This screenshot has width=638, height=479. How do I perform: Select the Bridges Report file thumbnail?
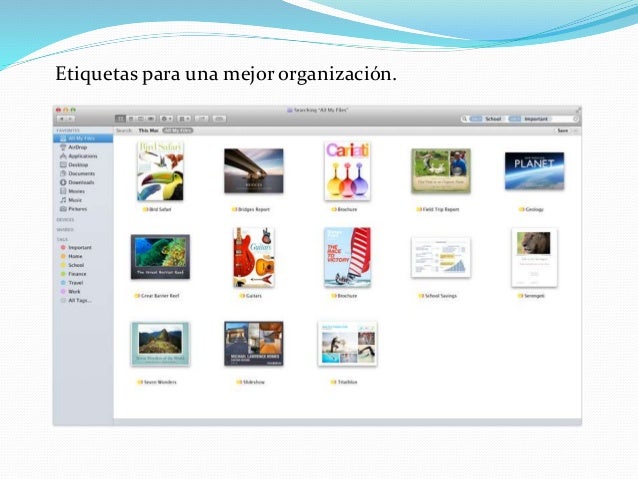(x=254, y=171)
